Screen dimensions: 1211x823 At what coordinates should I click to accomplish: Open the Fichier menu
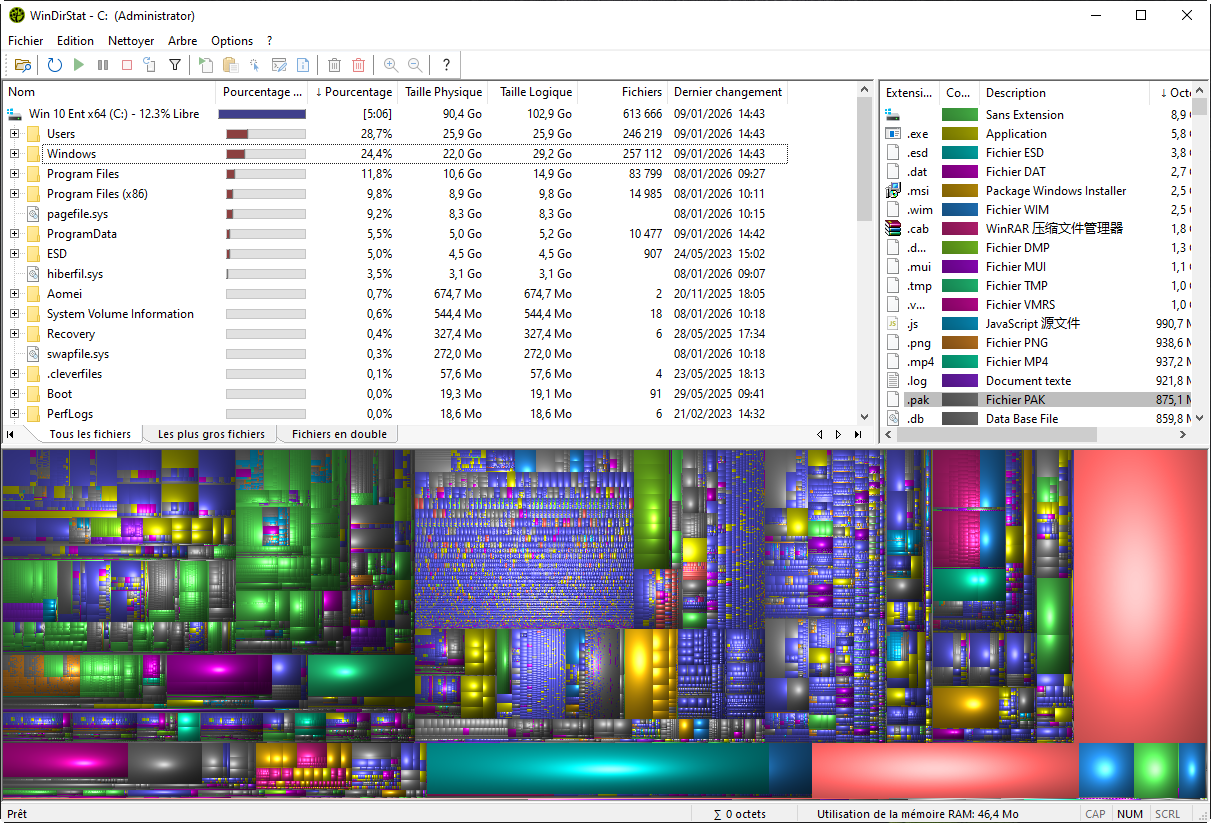coord(26,41)
